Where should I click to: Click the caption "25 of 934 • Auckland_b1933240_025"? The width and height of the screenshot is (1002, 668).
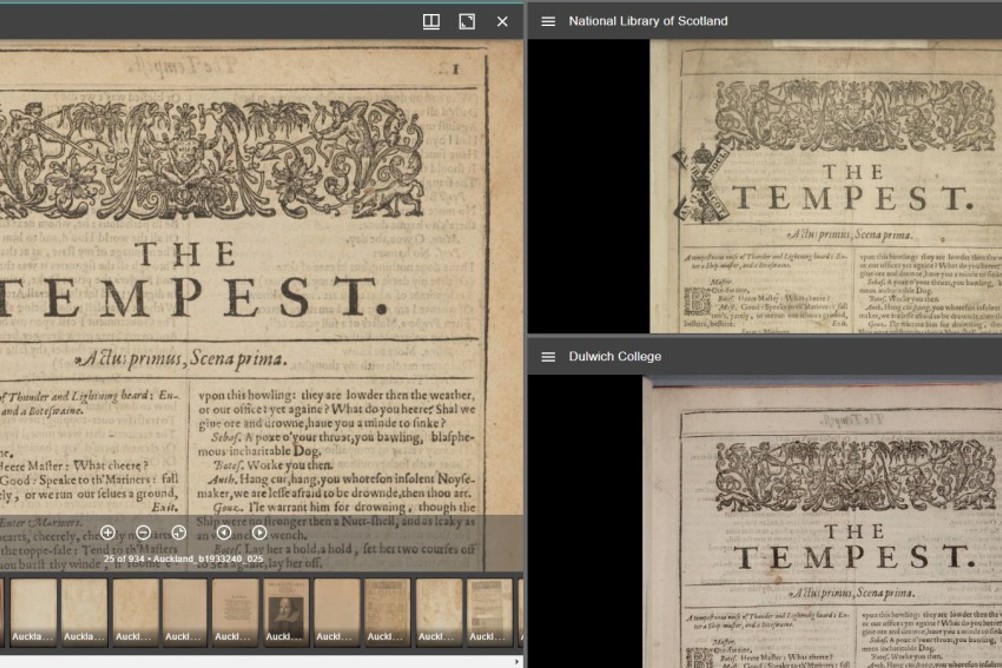coord(183,559)
